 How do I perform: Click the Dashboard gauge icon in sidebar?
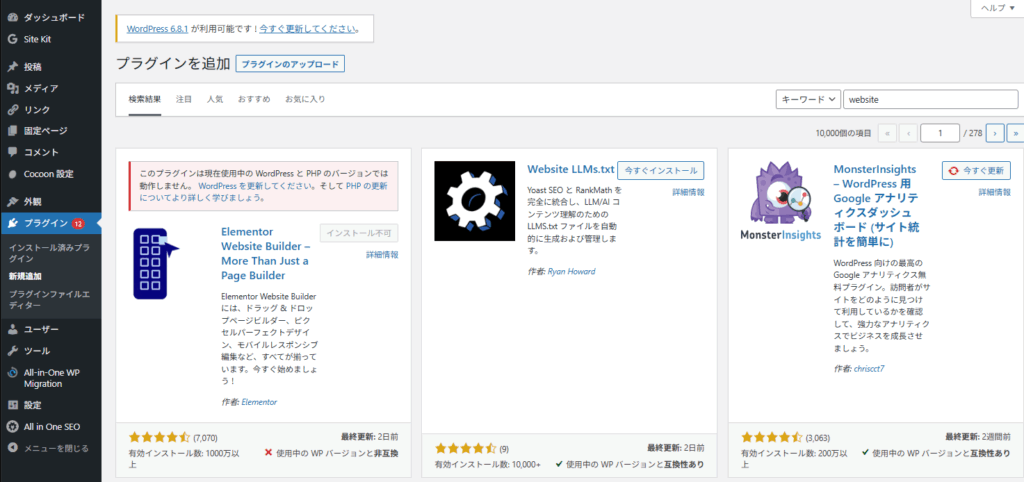pos(12,18)
